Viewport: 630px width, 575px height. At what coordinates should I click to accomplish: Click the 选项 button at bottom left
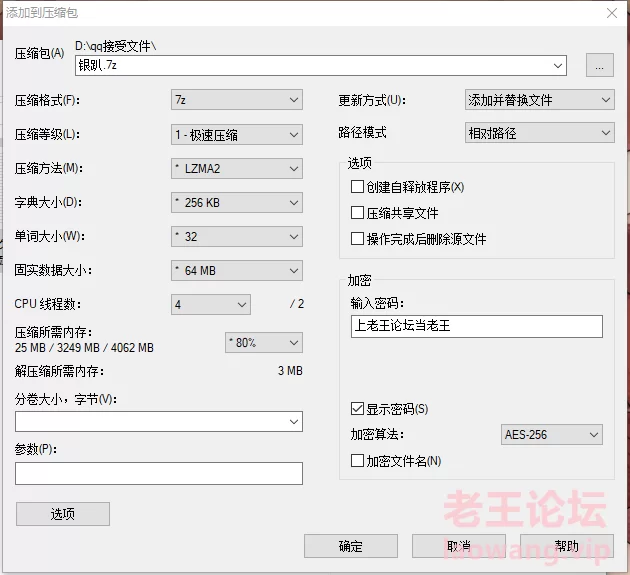point(63,514)
